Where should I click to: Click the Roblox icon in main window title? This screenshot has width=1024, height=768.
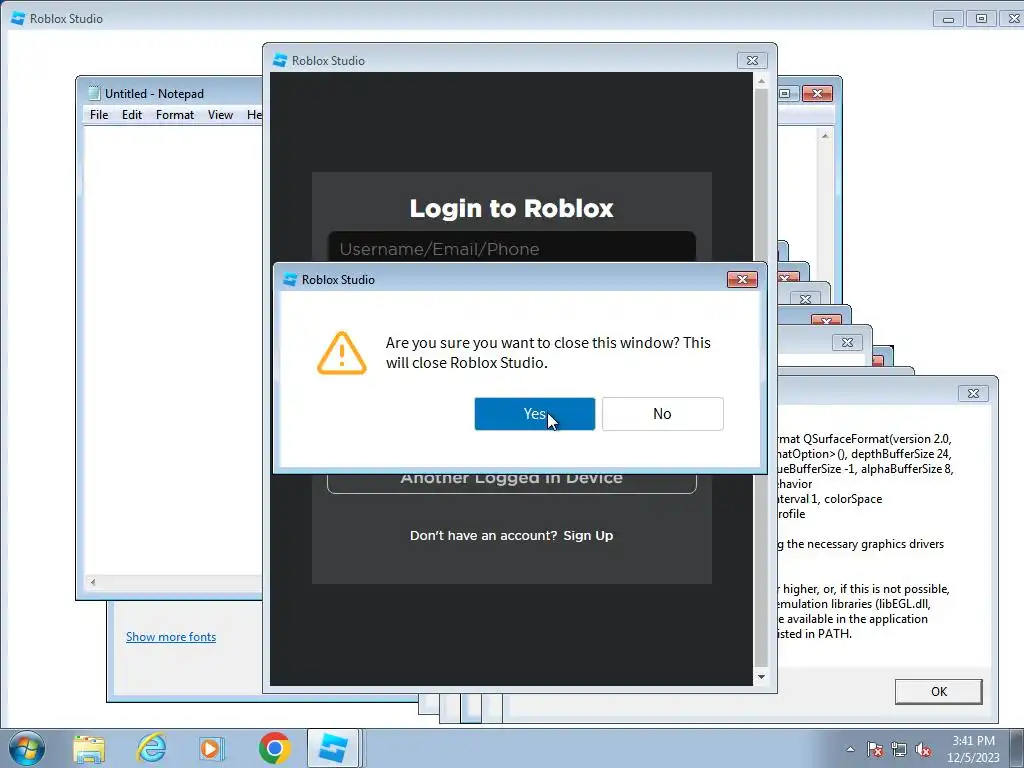[18, 18]
